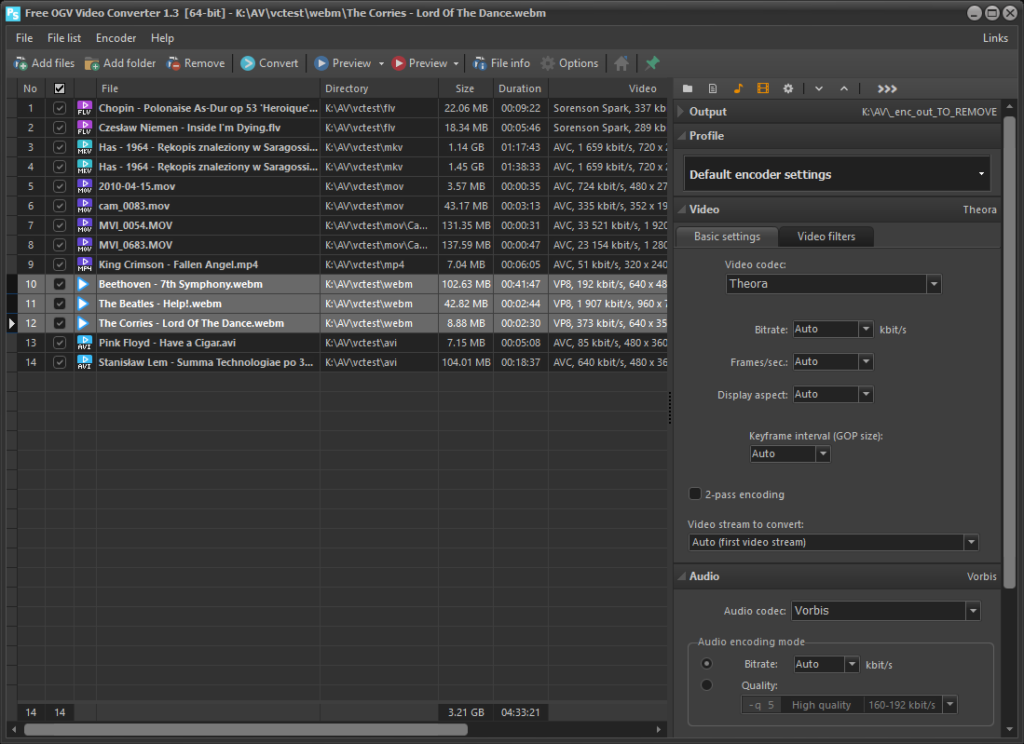Open the Encoder menu
Viewport: 1024px width, 744px height.
(115, 38)
